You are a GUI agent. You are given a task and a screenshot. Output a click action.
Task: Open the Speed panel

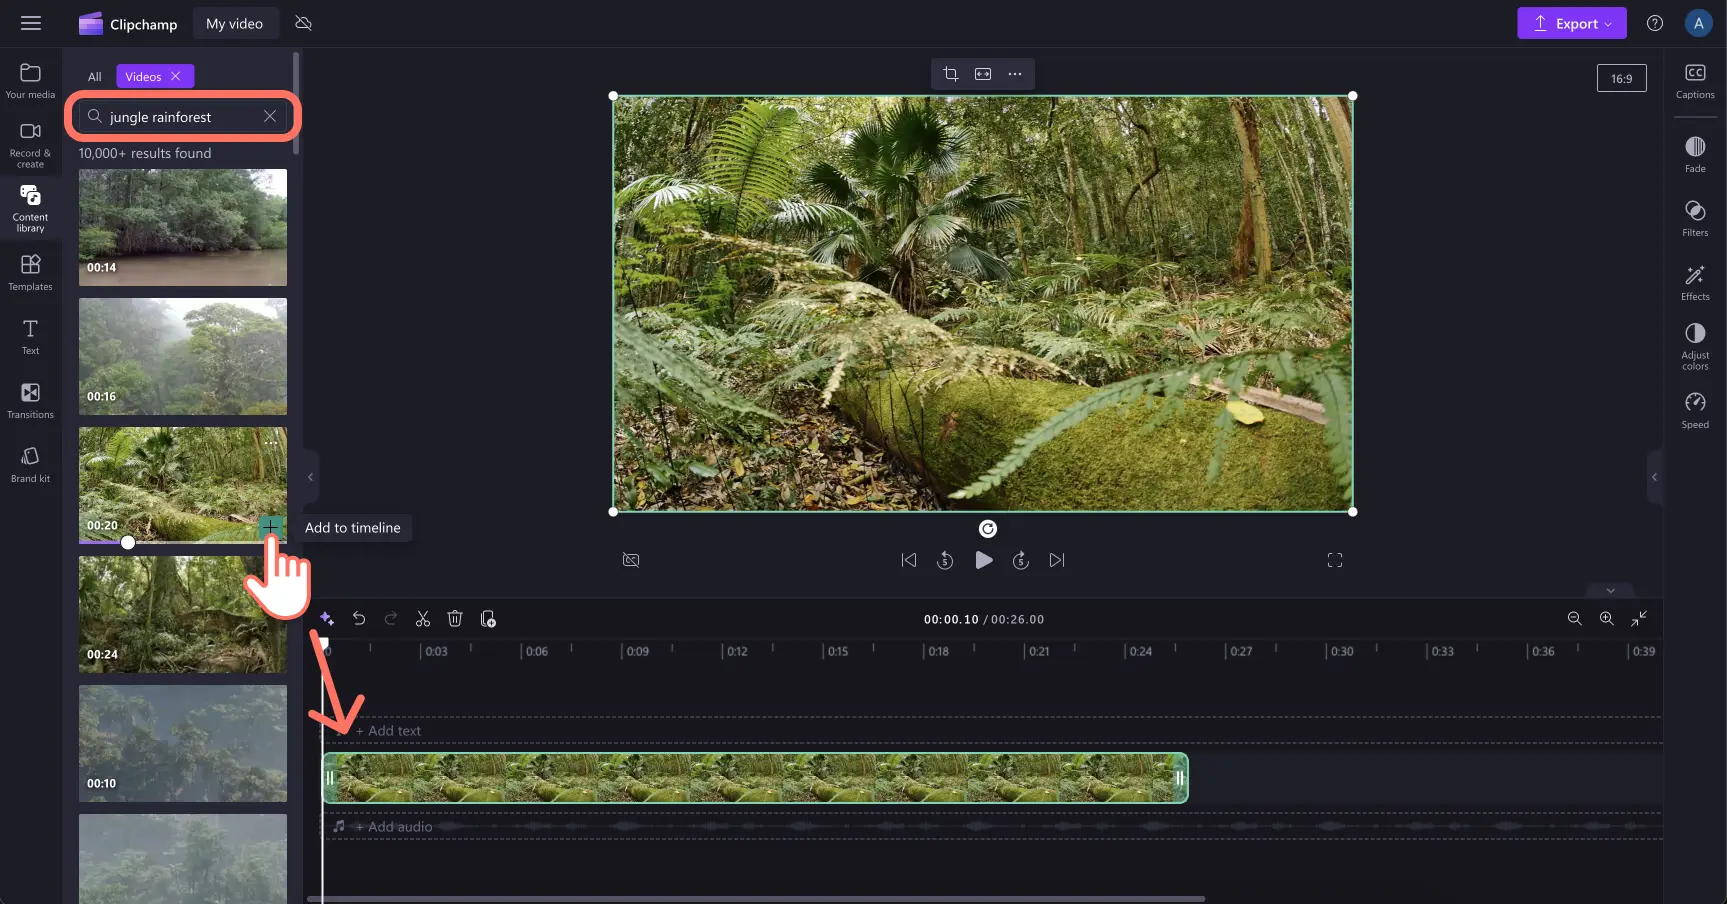pos(1695,411)
